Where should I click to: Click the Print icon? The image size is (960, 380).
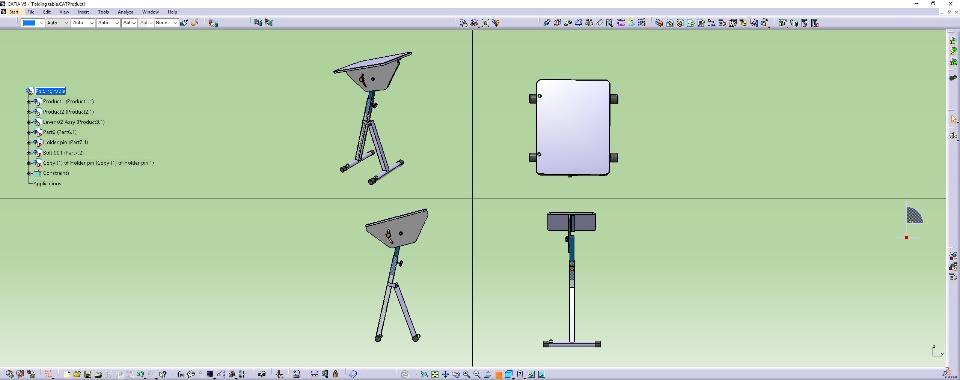point(99,374)
